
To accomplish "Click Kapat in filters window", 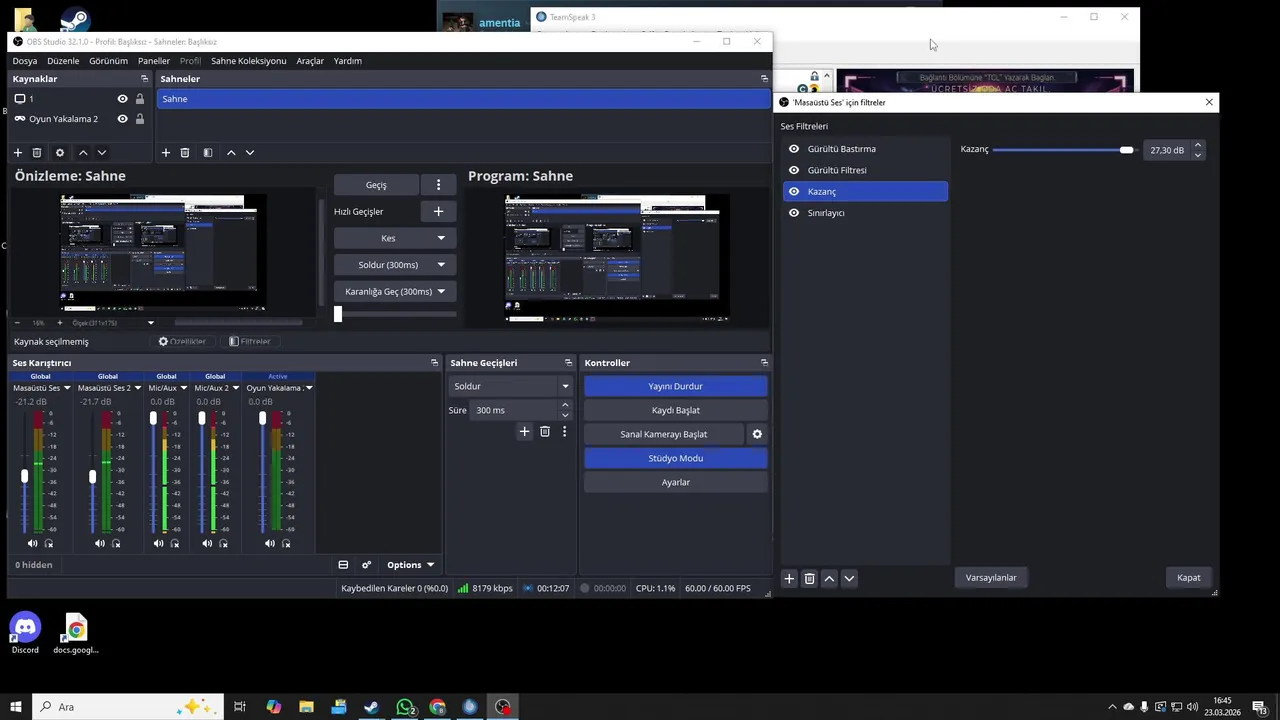I will coord(1189,577).
